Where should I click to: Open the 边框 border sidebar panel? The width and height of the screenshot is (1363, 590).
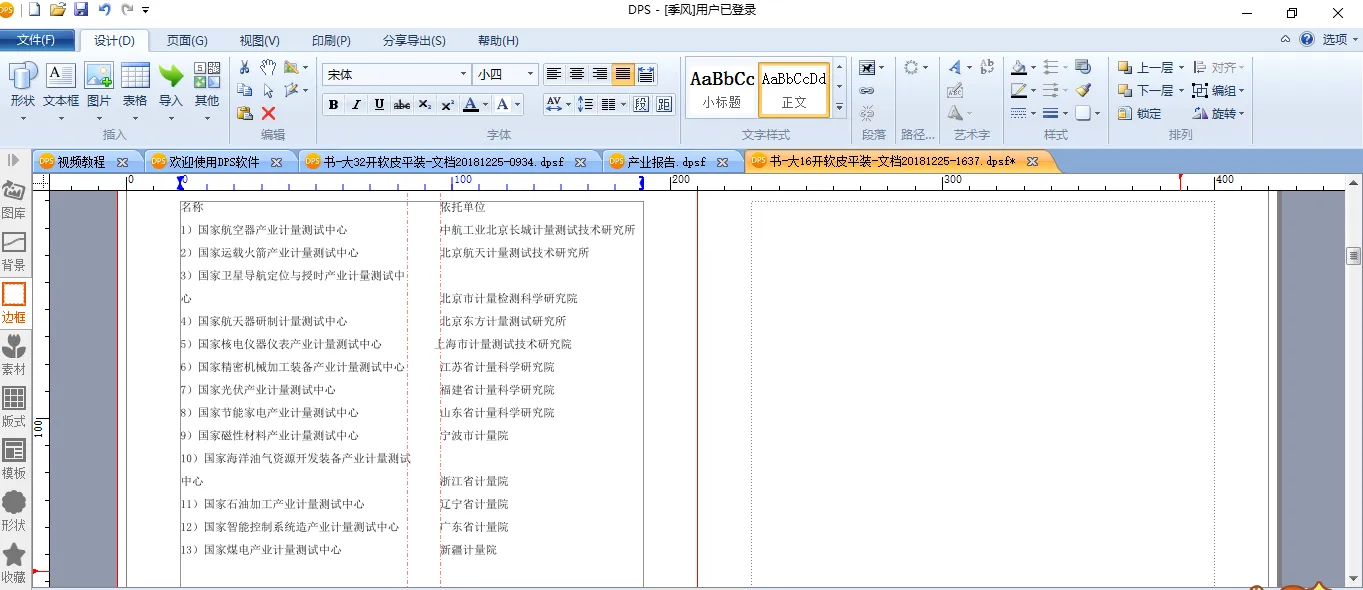point(14,303)
